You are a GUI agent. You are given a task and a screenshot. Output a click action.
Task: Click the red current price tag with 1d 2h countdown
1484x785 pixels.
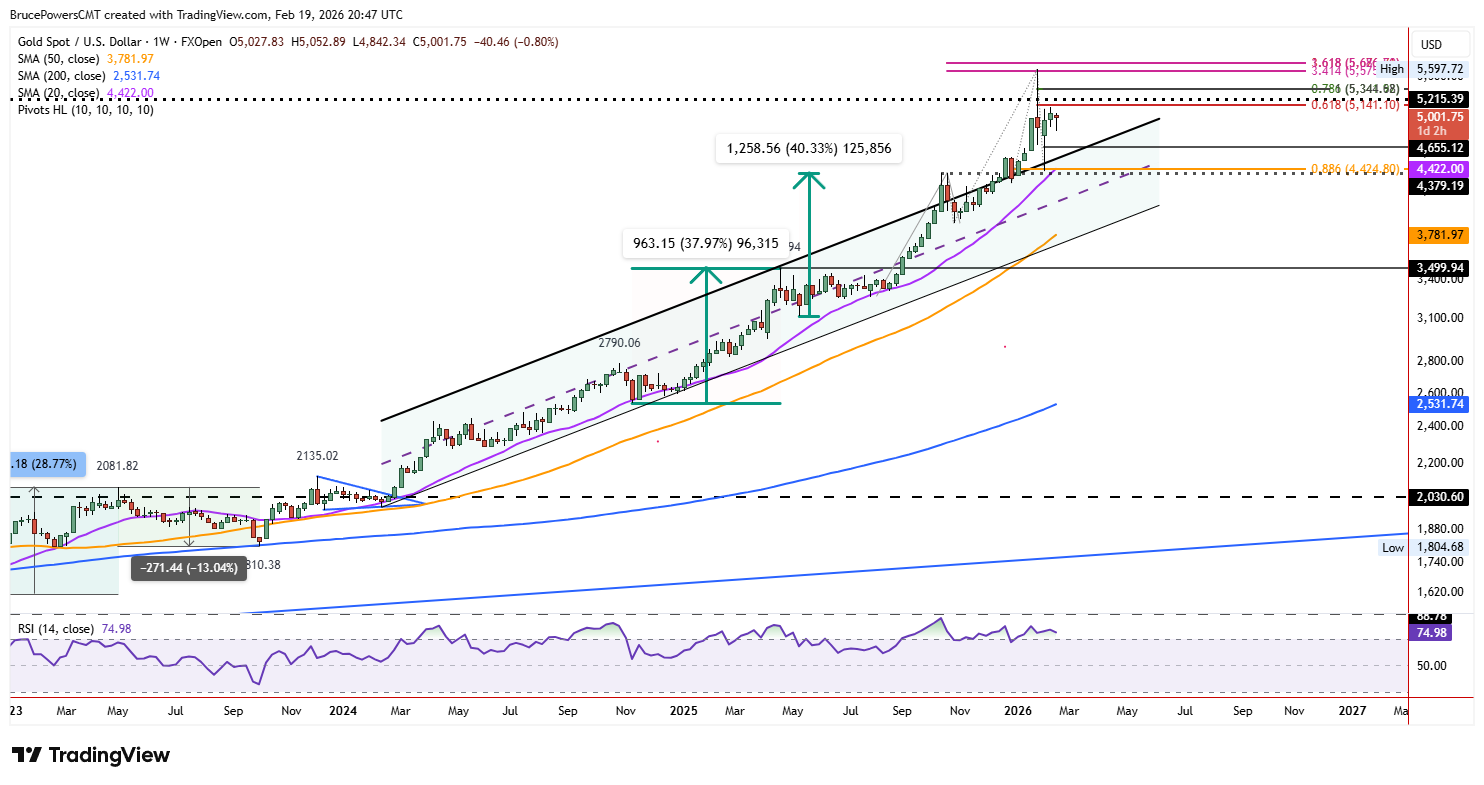[1440, 124]
